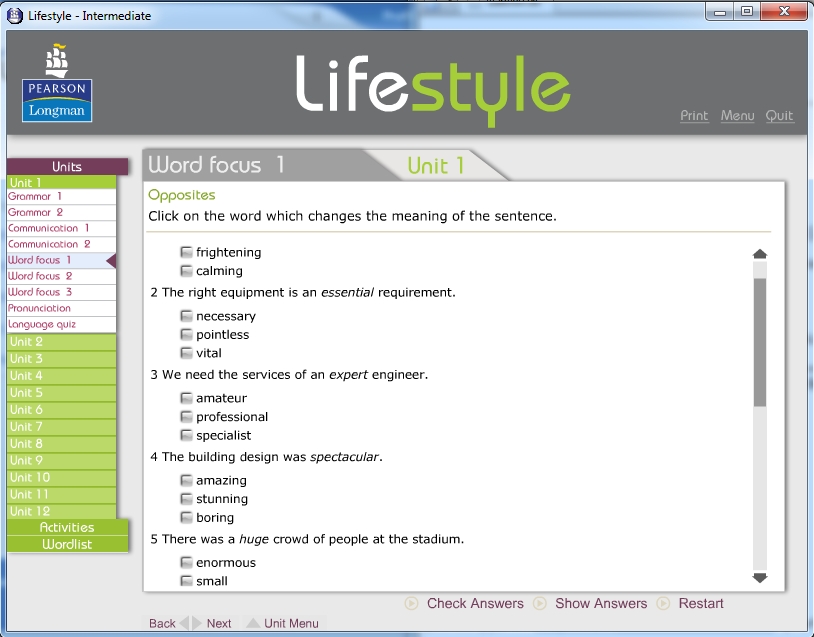Image resolution: width=814 pixels, height=637 pixels.
Task: Click the Back label
Action: [162, 624]
